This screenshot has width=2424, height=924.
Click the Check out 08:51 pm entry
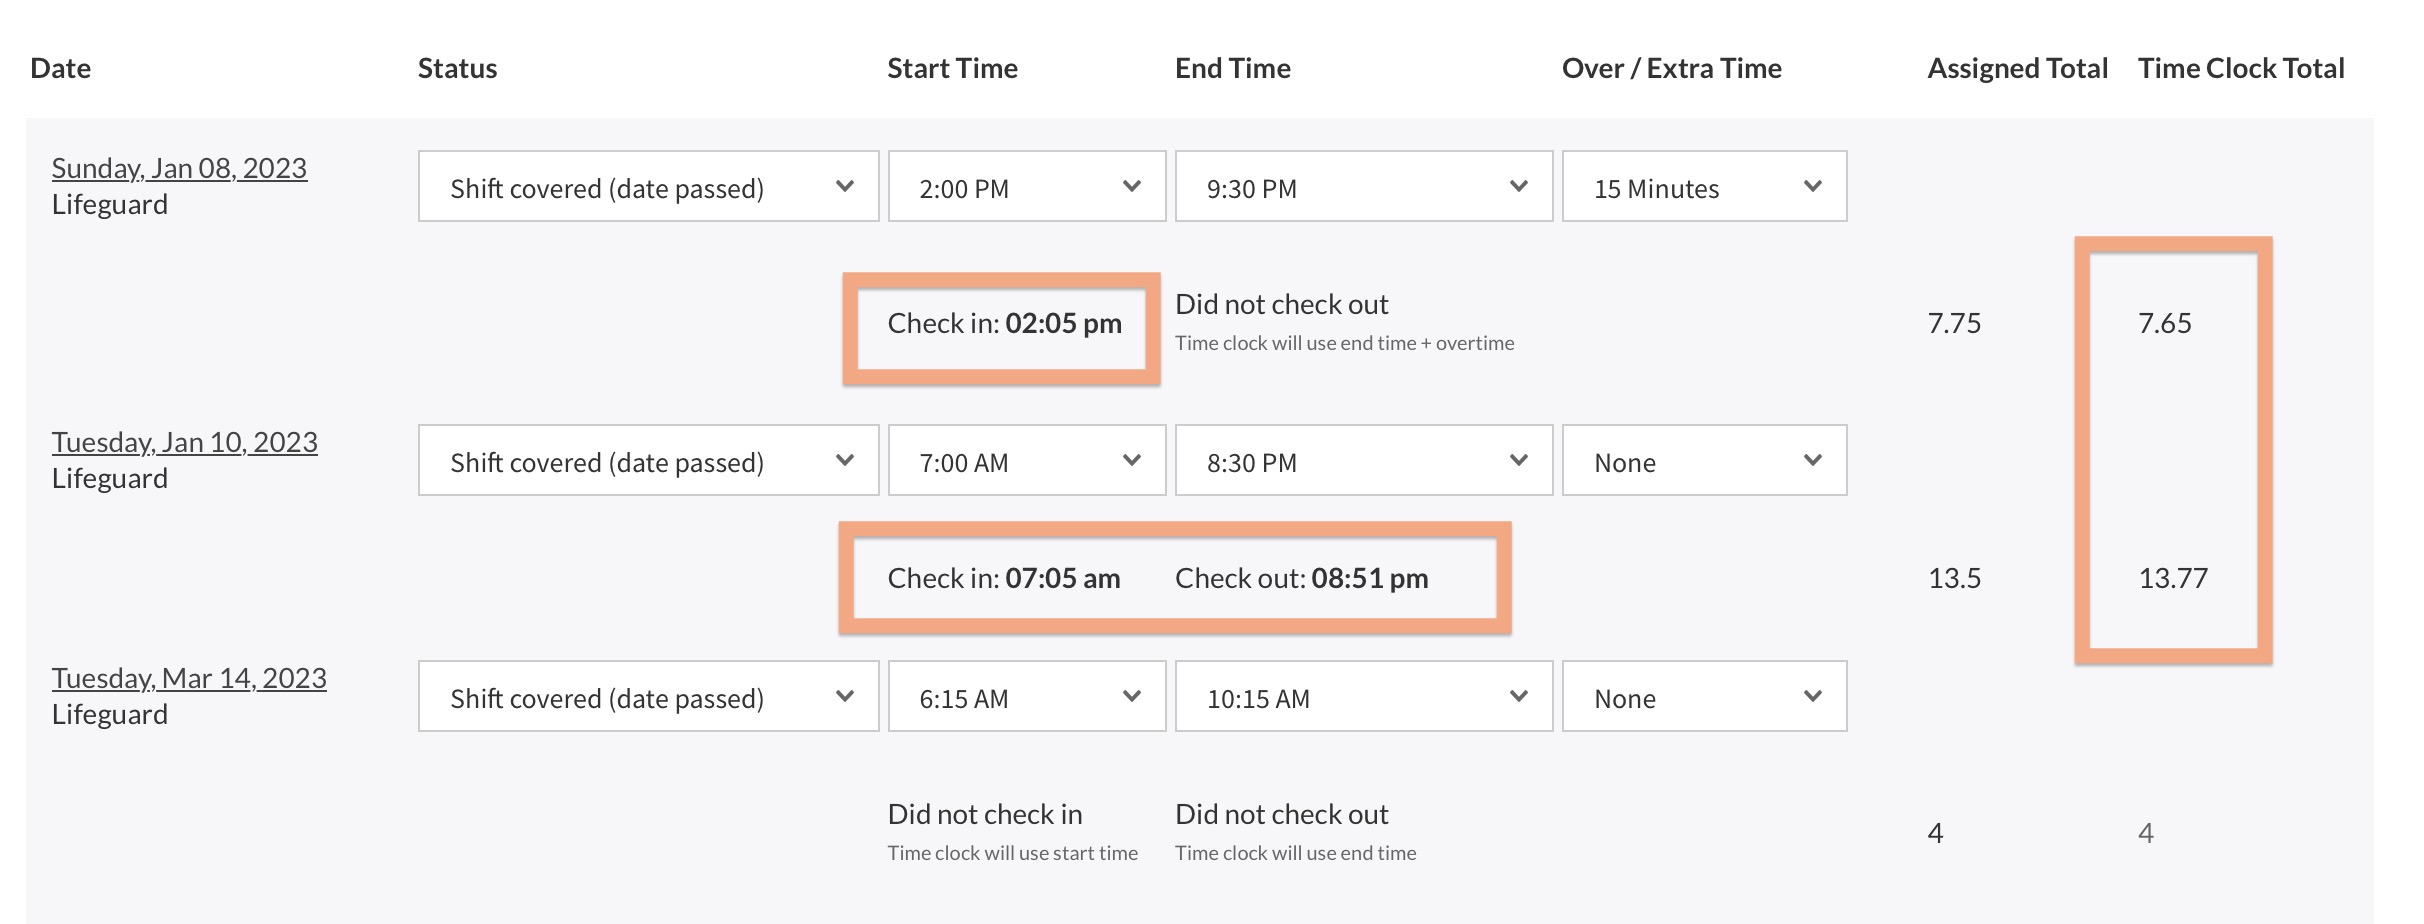pyautogui.click(x=1301, y=579)
